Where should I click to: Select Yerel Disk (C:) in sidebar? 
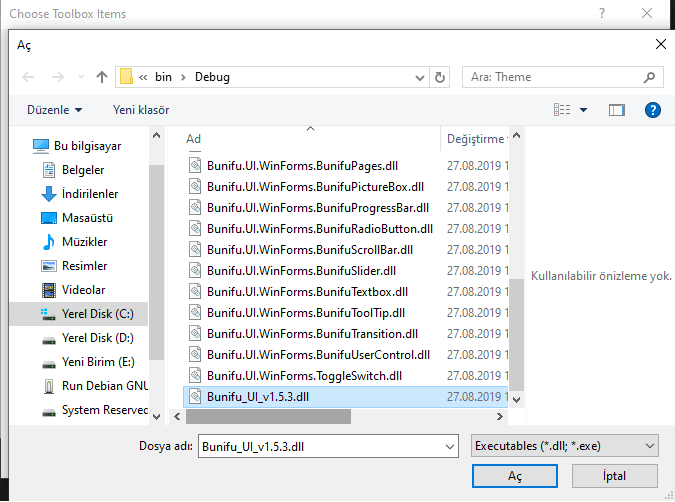(x=79, y=314)
